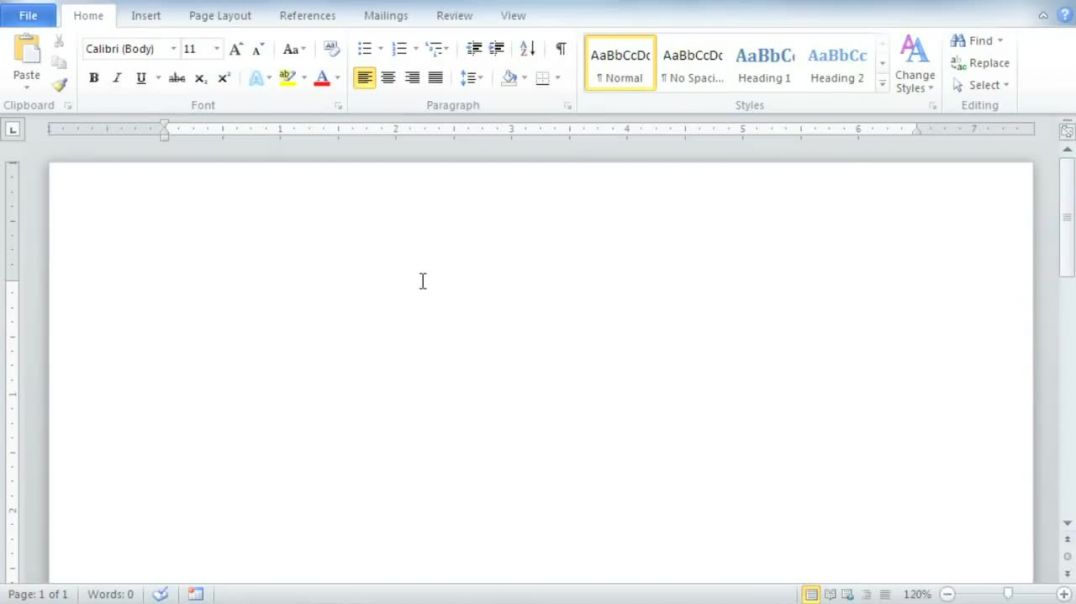Decrease paragraph indent
1076x604 pixels.
pyautogui.click(x=473, y=49)
